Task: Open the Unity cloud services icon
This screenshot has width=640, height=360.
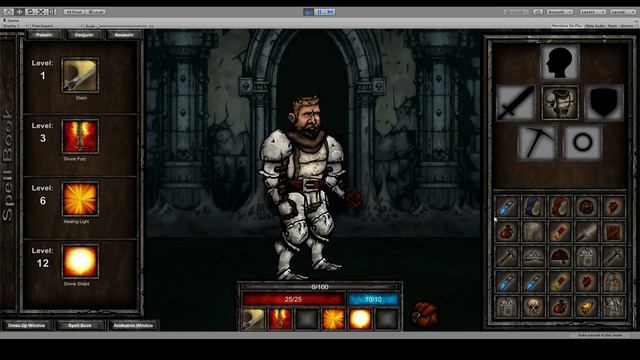Action: pos(538,12)
